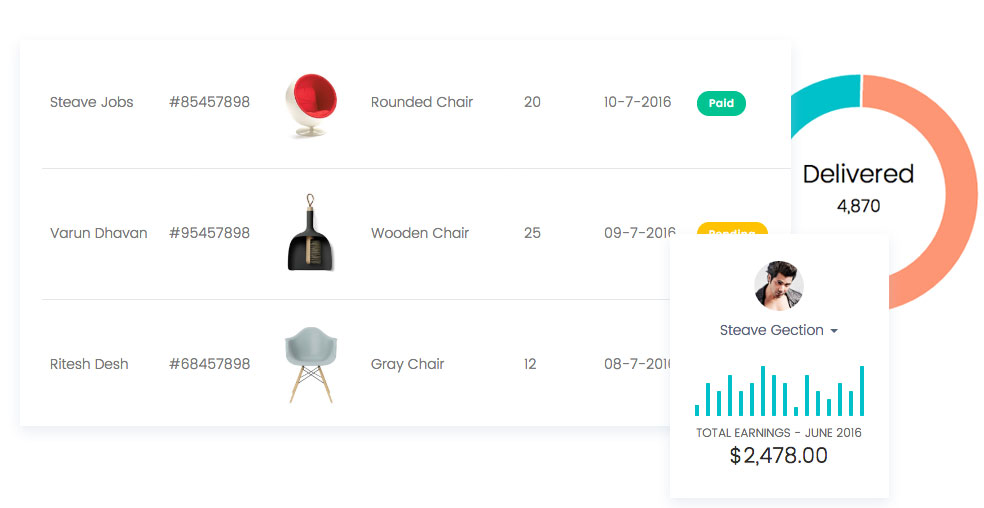Click the $2,478.00 total earnings amount
Image resolution: width=984 pixels, height=508 pixels.
click(778, 456)
